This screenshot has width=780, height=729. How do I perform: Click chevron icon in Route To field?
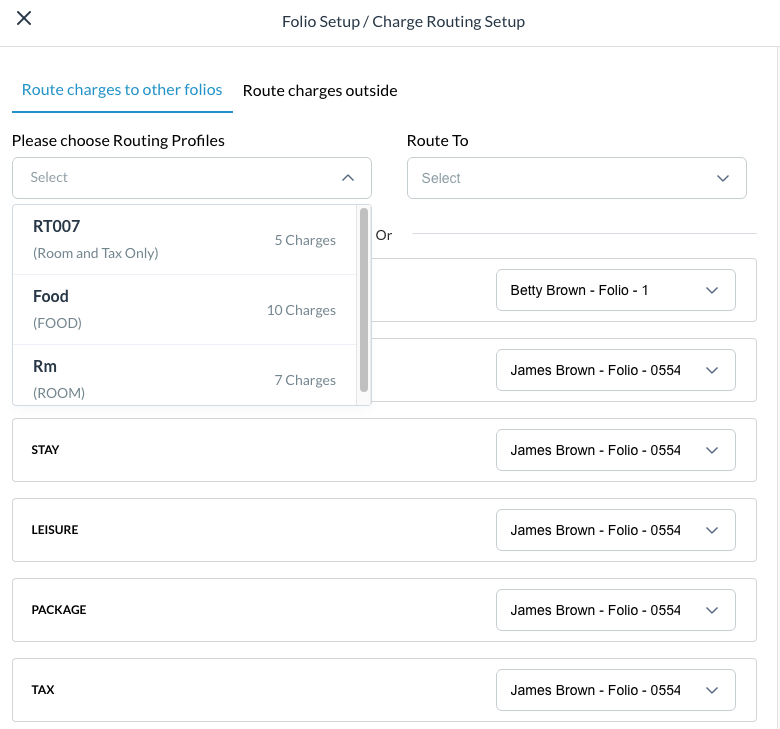click(x=723, y=178)
